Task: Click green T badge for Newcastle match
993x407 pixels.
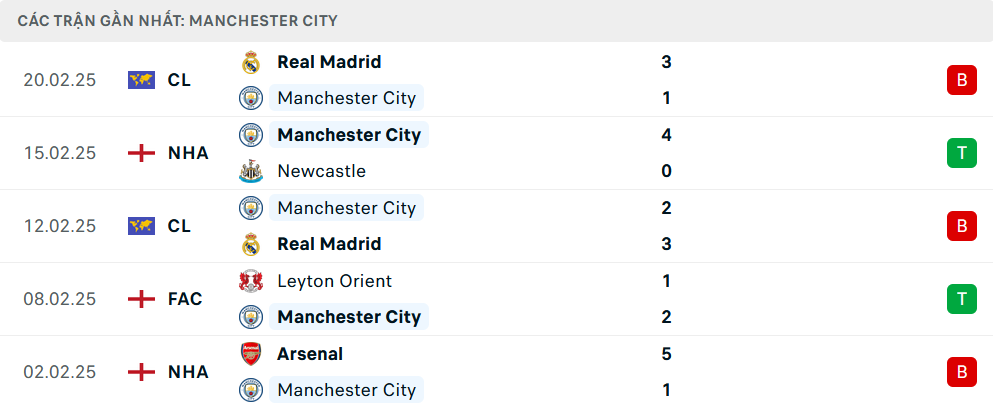Action: click(961, 153)
